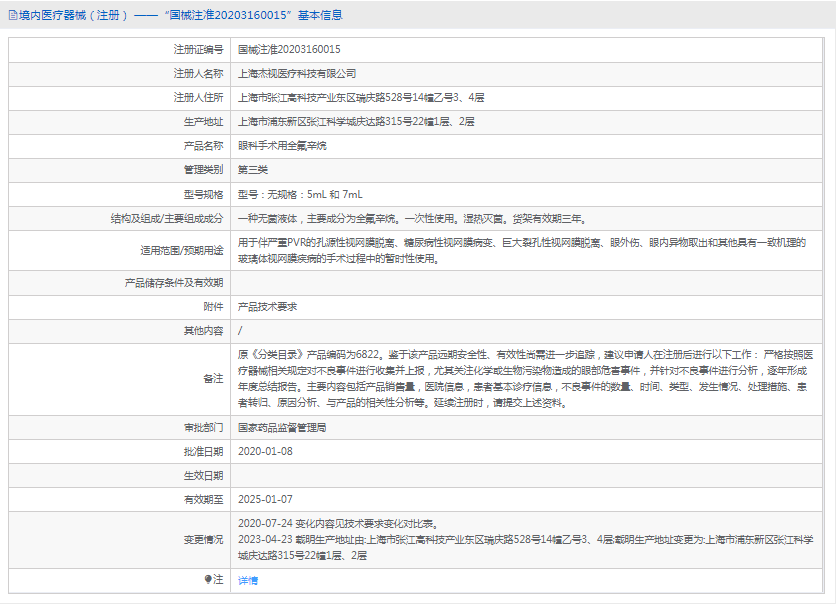The width and height of the screenshot is (836, 606).
Task: Click approving department 国家药品监督管理局
Action: click(282, 427)
